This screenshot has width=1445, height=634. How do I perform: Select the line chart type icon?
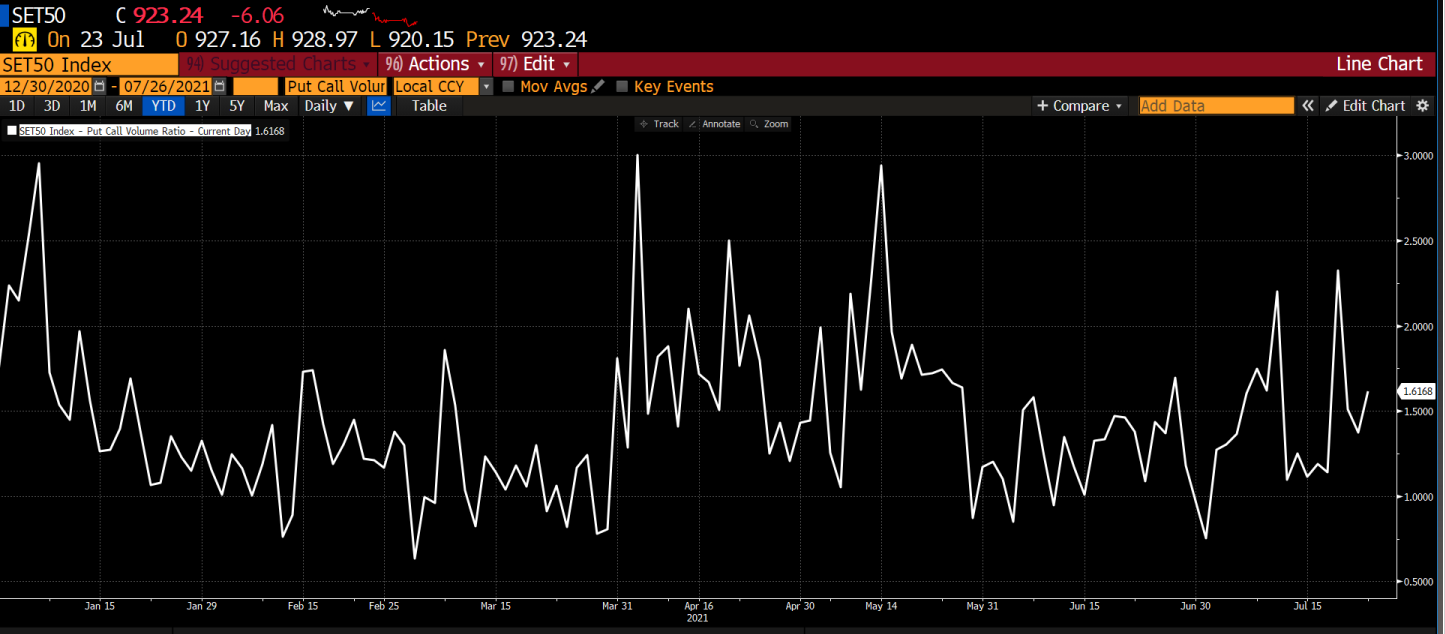(380, 105)
